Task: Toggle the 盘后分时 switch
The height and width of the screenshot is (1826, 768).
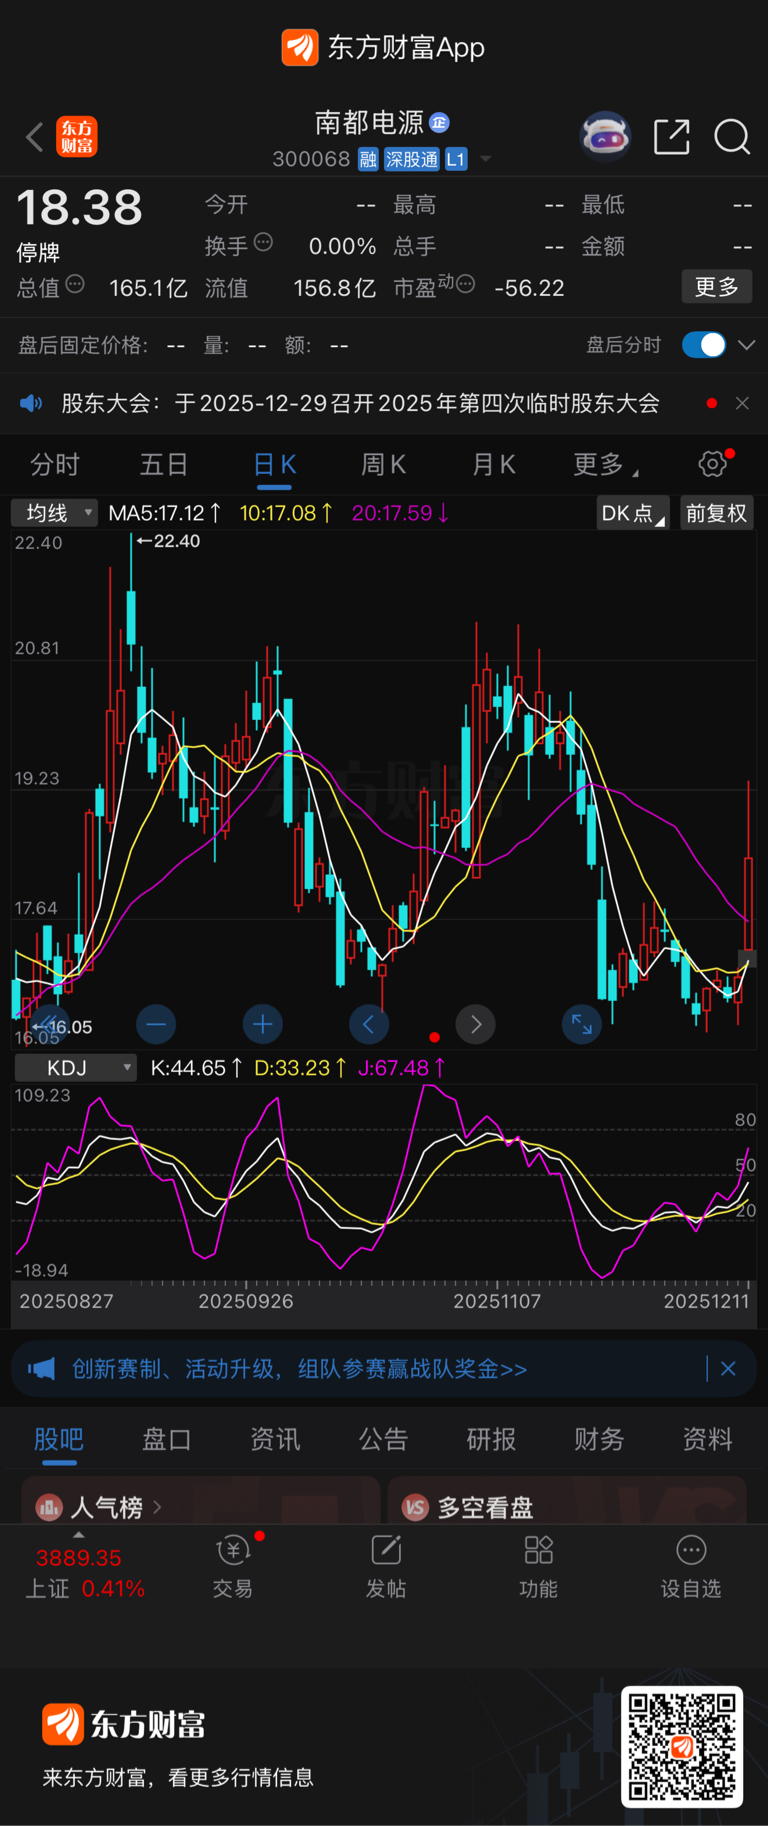Action: pos(704,345)
